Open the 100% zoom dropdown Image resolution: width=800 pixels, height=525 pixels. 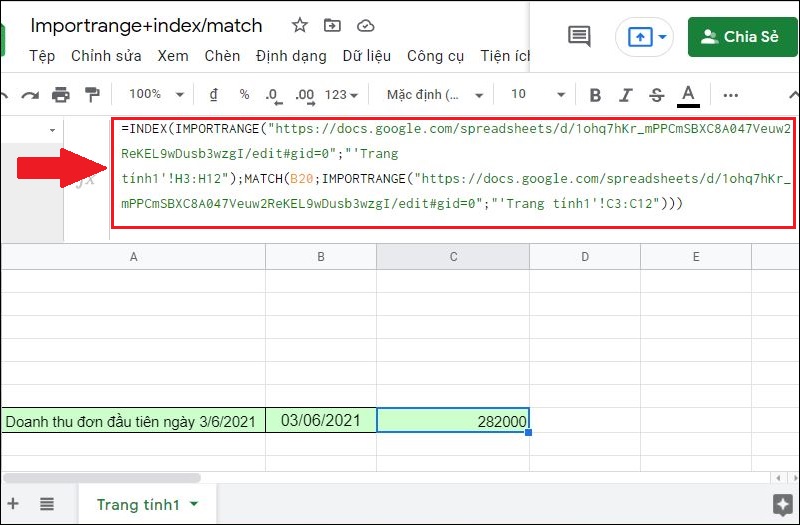pos(156,94)
